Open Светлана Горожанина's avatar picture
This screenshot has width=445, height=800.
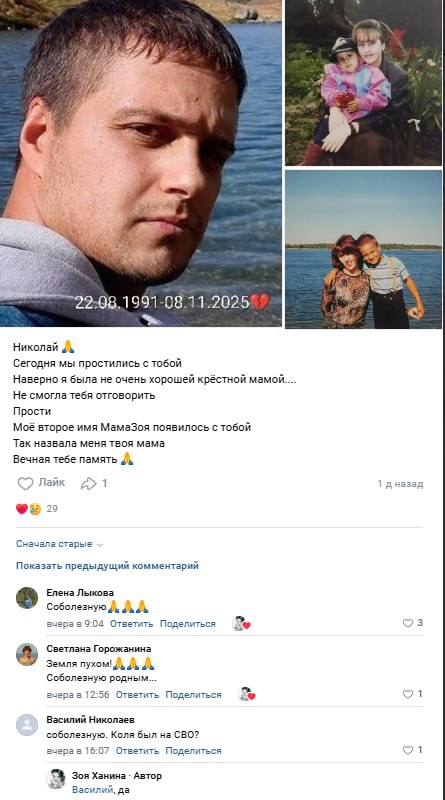coord(27,654)
